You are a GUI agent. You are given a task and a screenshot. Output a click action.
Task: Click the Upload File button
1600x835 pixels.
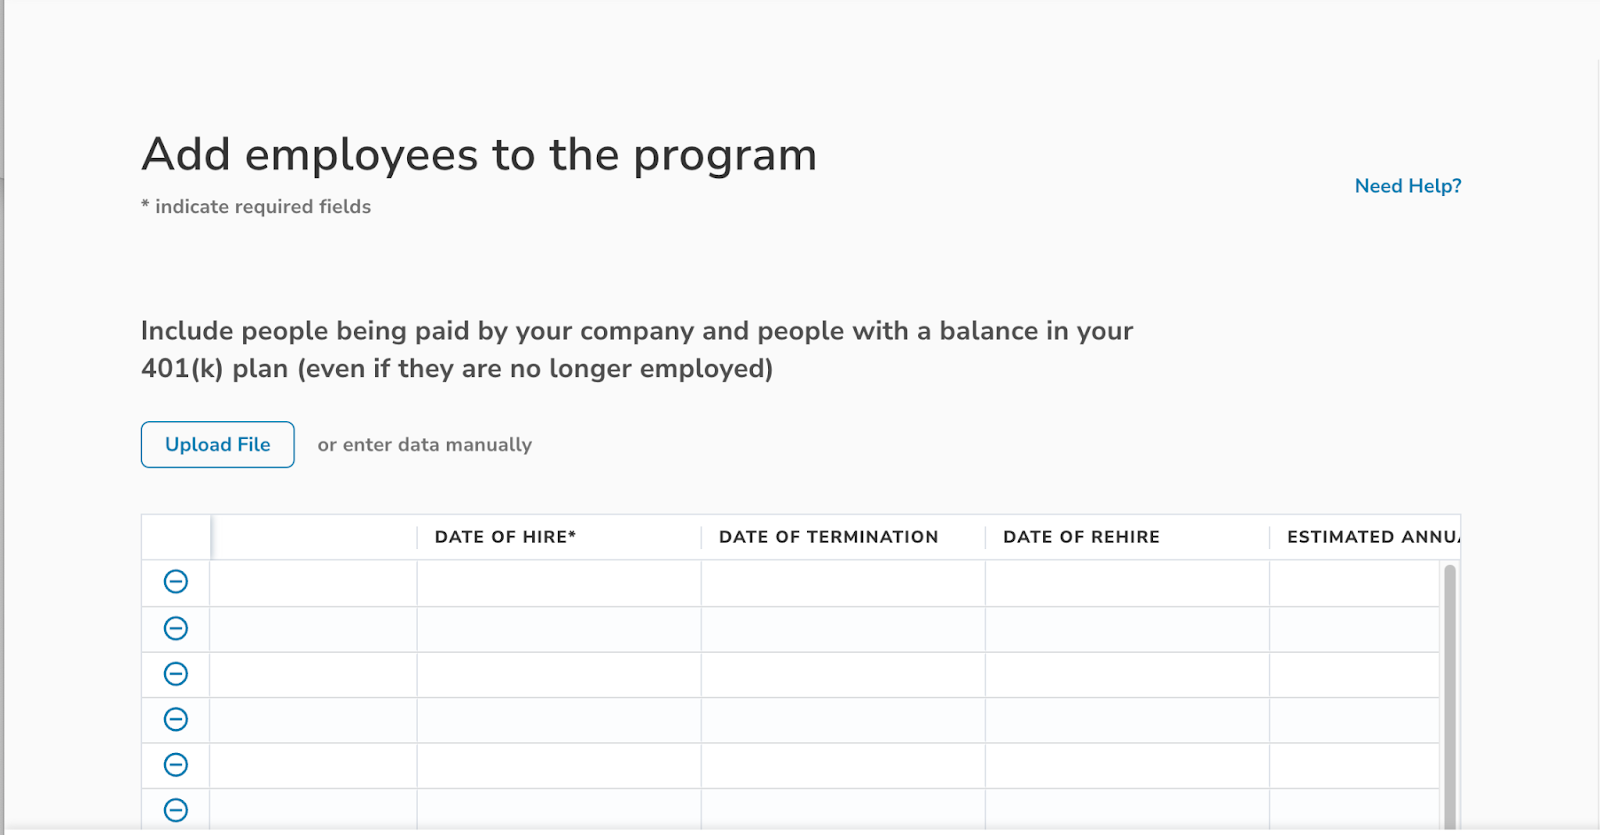click(x=217, y=445)
